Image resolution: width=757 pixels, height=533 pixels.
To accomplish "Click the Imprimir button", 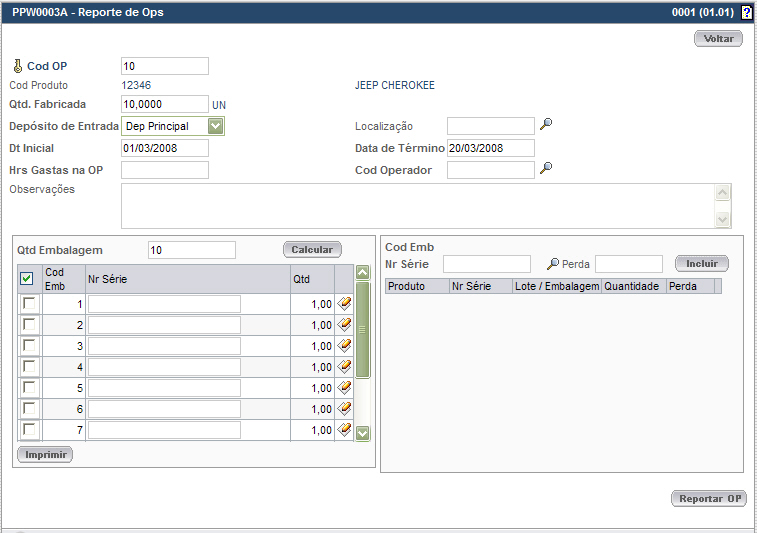I will coord(45,454).
